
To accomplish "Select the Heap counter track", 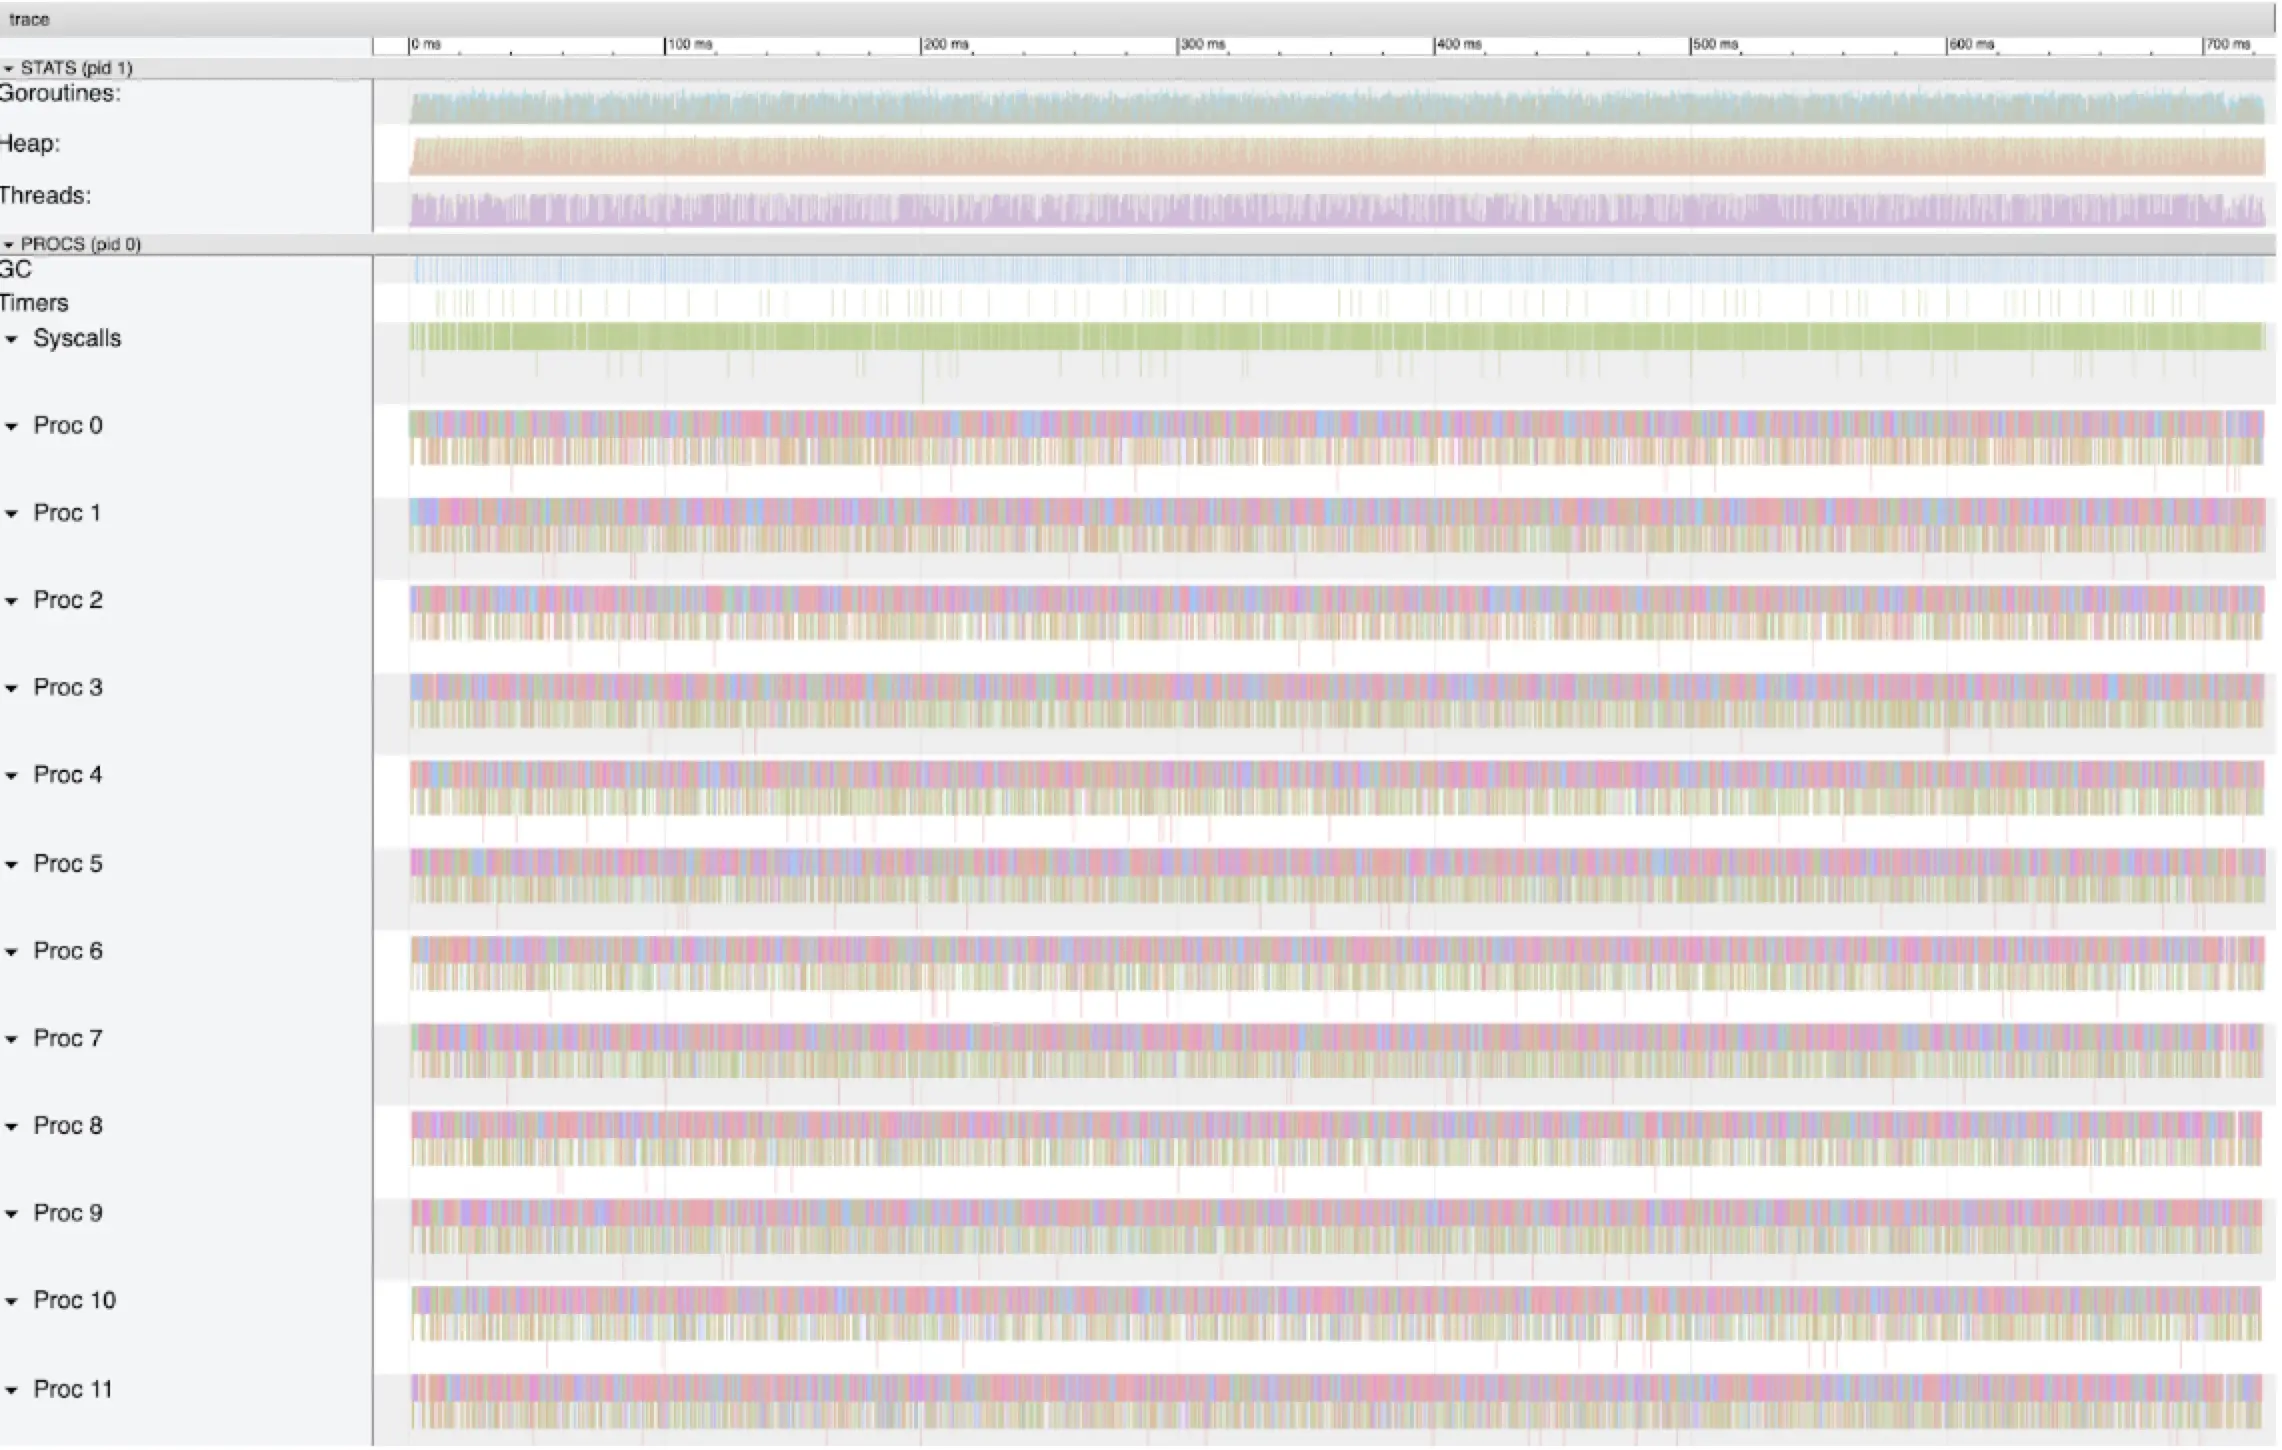I will [x=1336, y=156].
